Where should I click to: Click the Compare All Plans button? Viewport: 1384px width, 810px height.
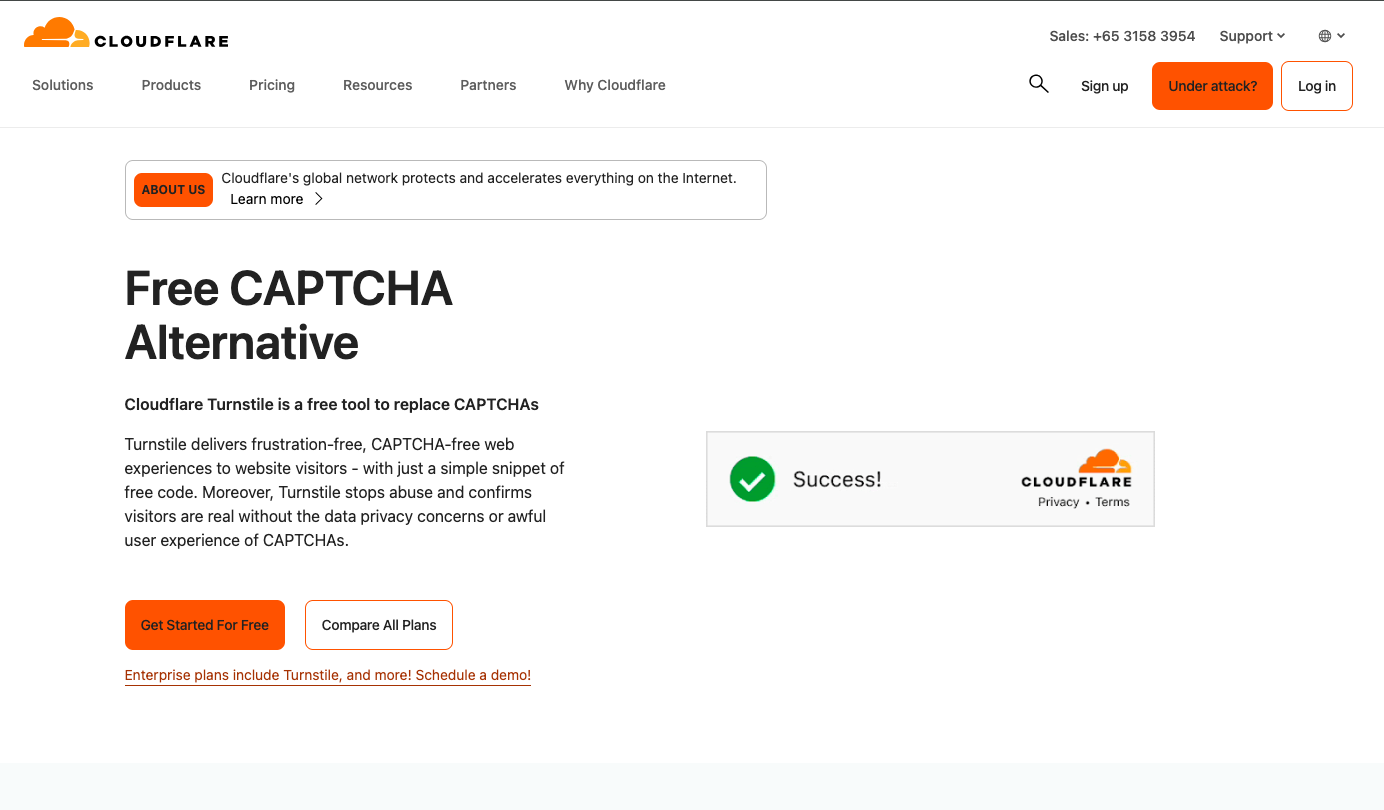point(378,624)
